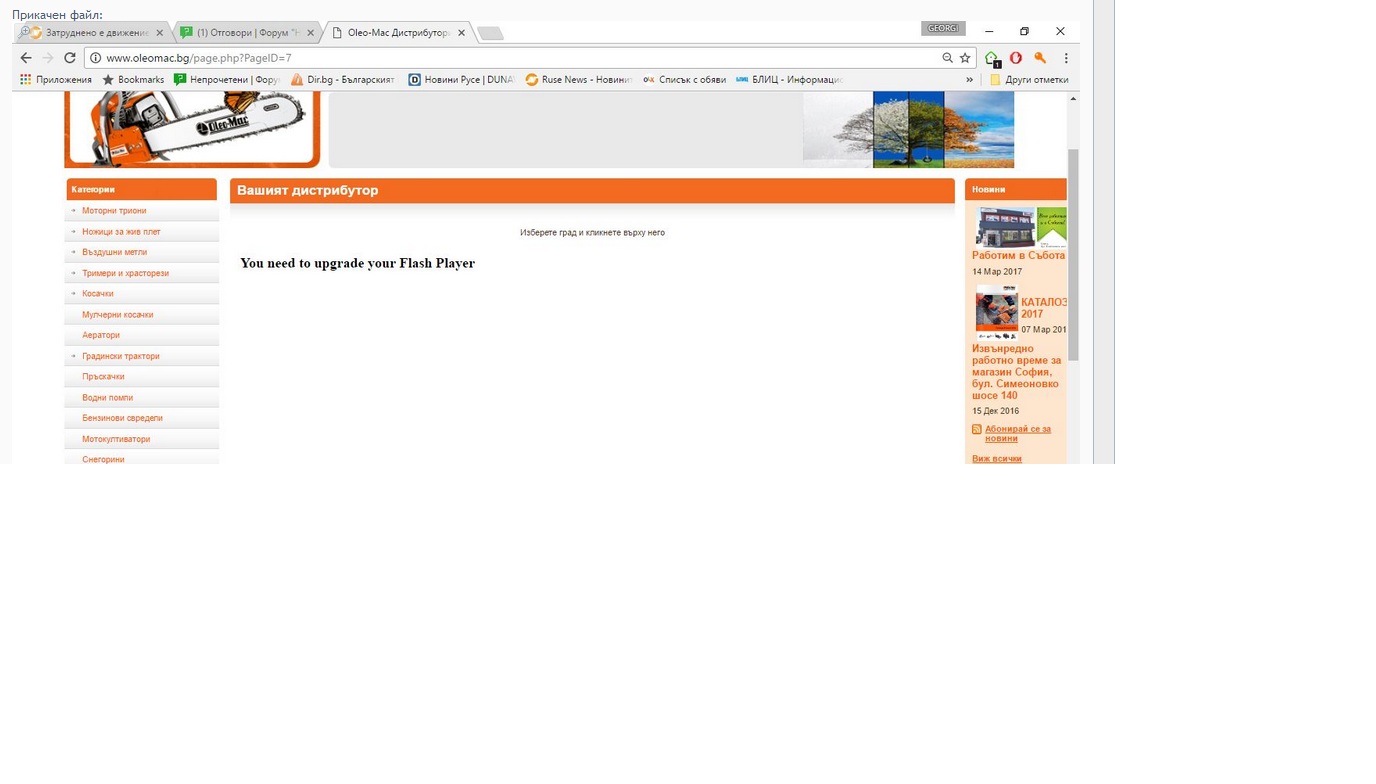Click the Oleo-Mac chainsaw logo banner

pyautogui.click(x=192, y=129)
